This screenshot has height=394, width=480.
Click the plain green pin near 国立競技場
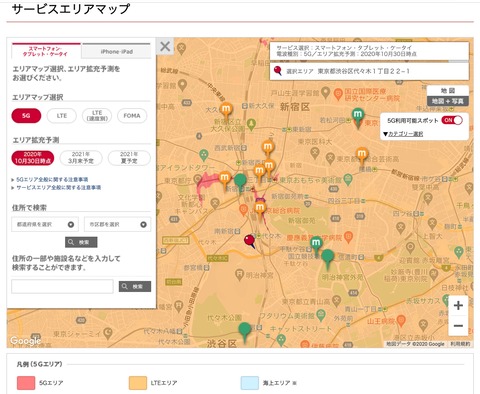point(328,258)
